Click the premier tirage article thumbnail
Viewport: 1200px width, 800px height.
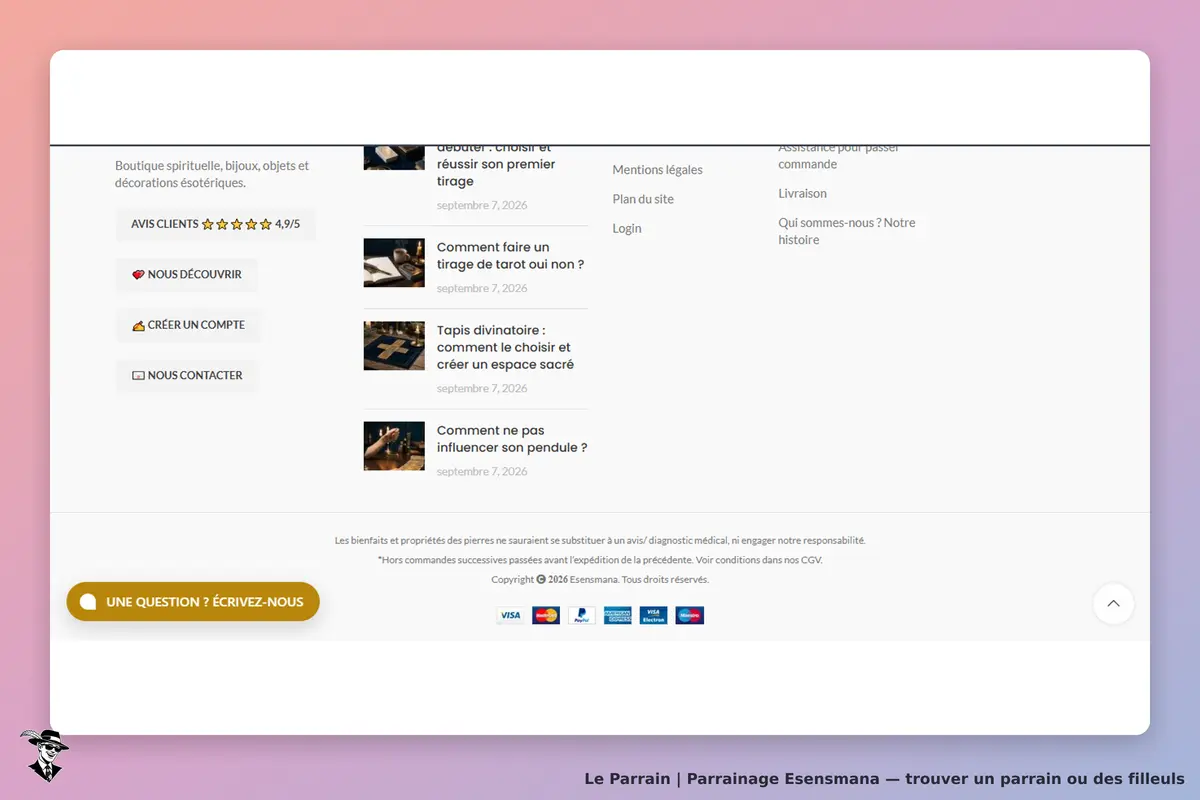pyautogui.click(x=394, y=158)
